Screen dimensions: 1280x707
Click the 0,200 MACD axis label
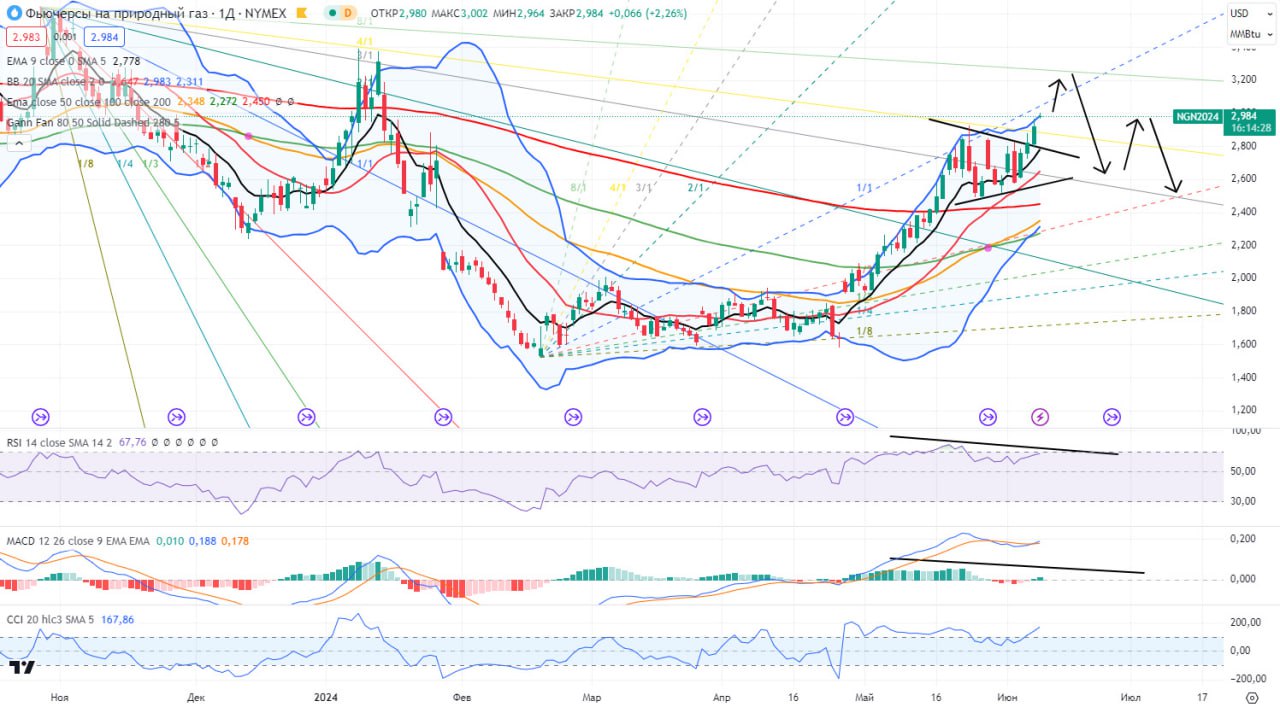click(x=1243, y=539)
